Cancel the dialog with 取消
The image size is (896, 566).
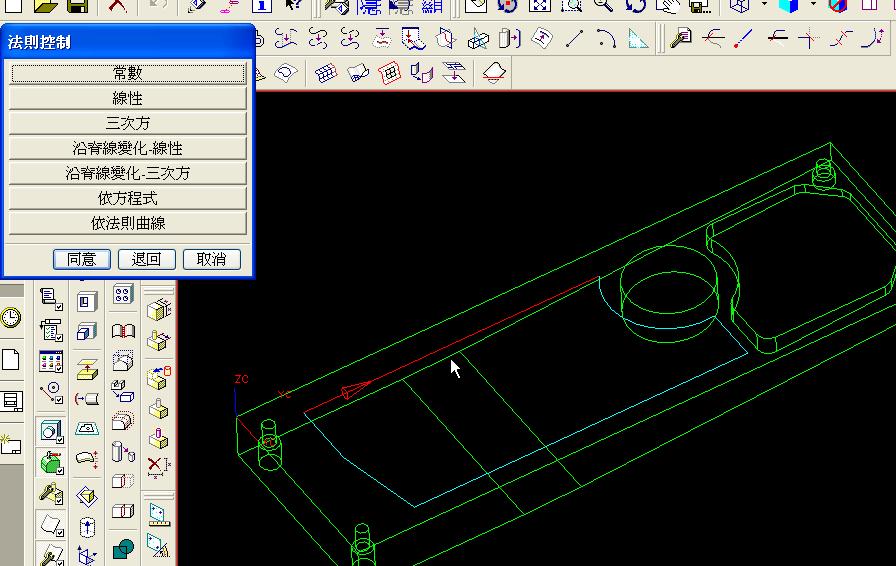coord(211,259)
